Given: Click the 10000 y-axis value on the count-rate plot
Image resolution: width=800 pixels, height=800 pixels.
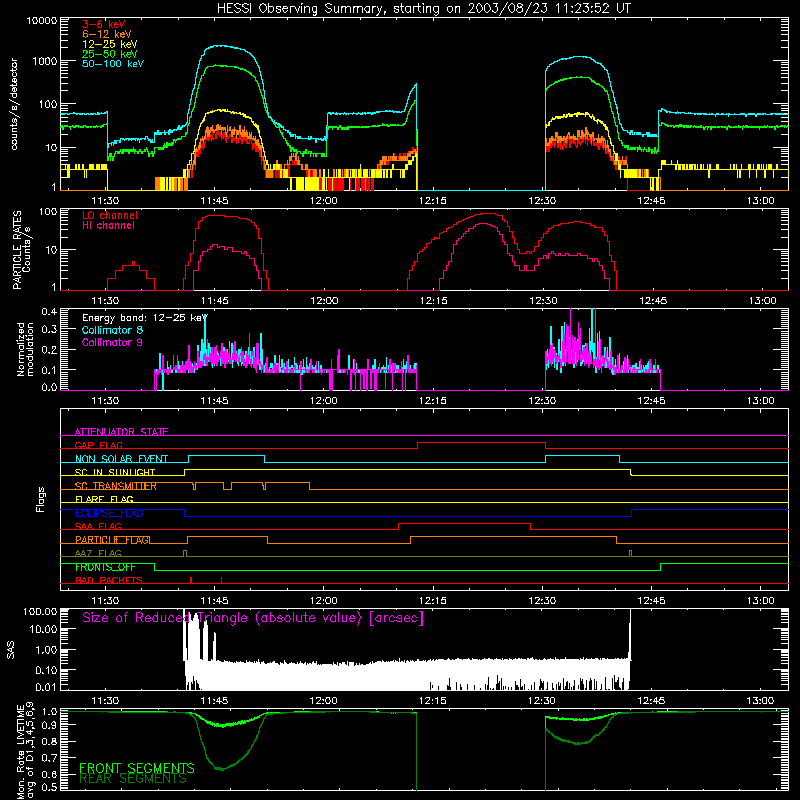Looking at the screenshot, I should (41, 21).
